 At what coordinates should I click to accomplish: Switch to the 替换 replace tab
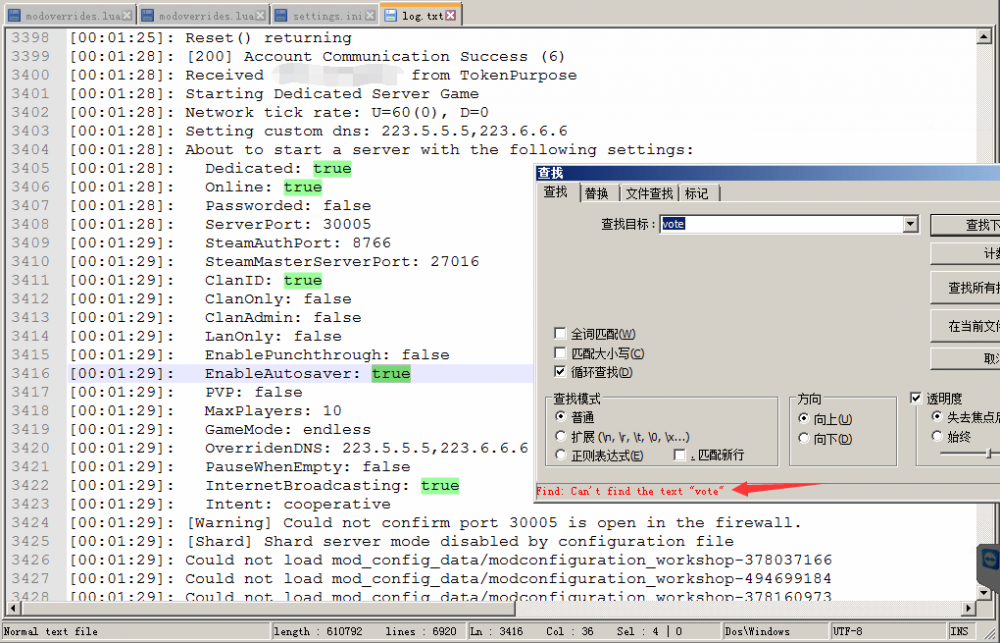pos(596,193)
